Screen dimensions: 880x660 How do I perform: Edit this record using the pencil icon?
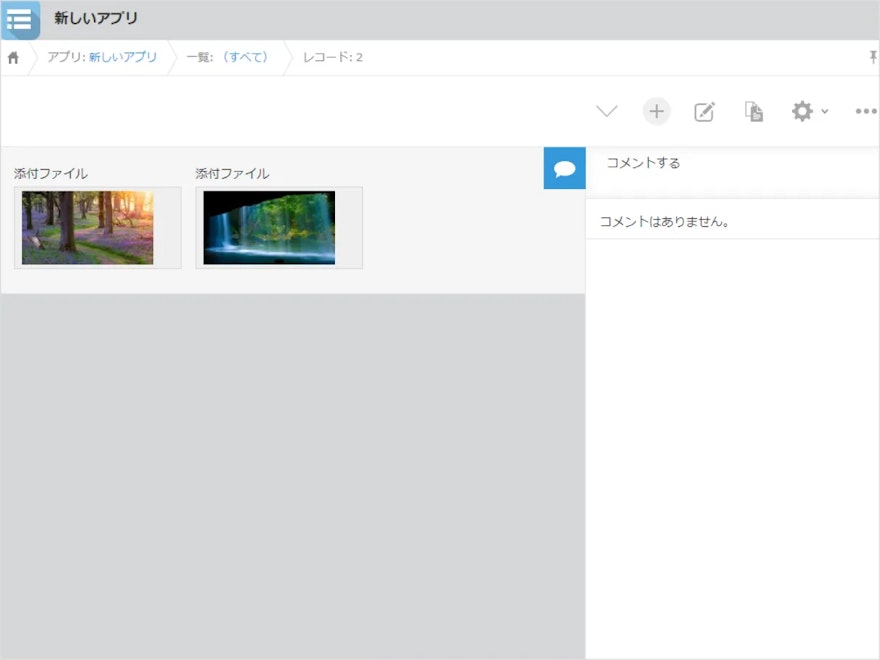click(x=704, y=111)
